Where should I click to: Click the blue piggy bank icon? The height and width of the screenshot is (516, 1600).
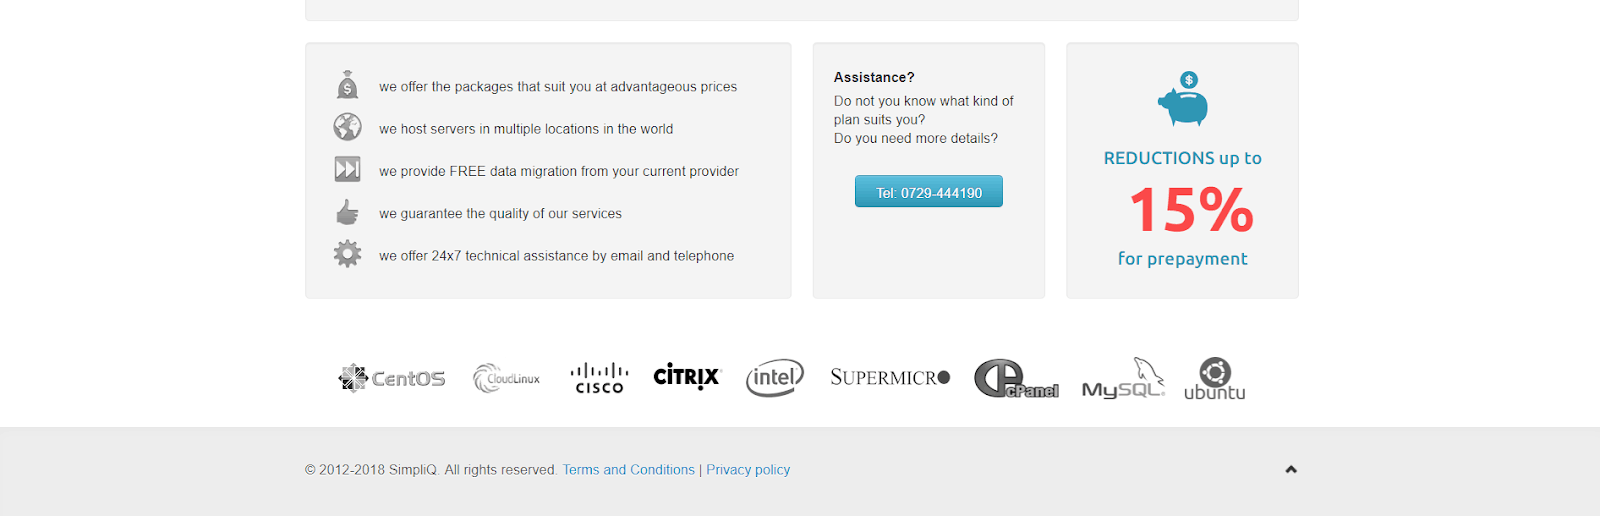[x=1183, y=98]
